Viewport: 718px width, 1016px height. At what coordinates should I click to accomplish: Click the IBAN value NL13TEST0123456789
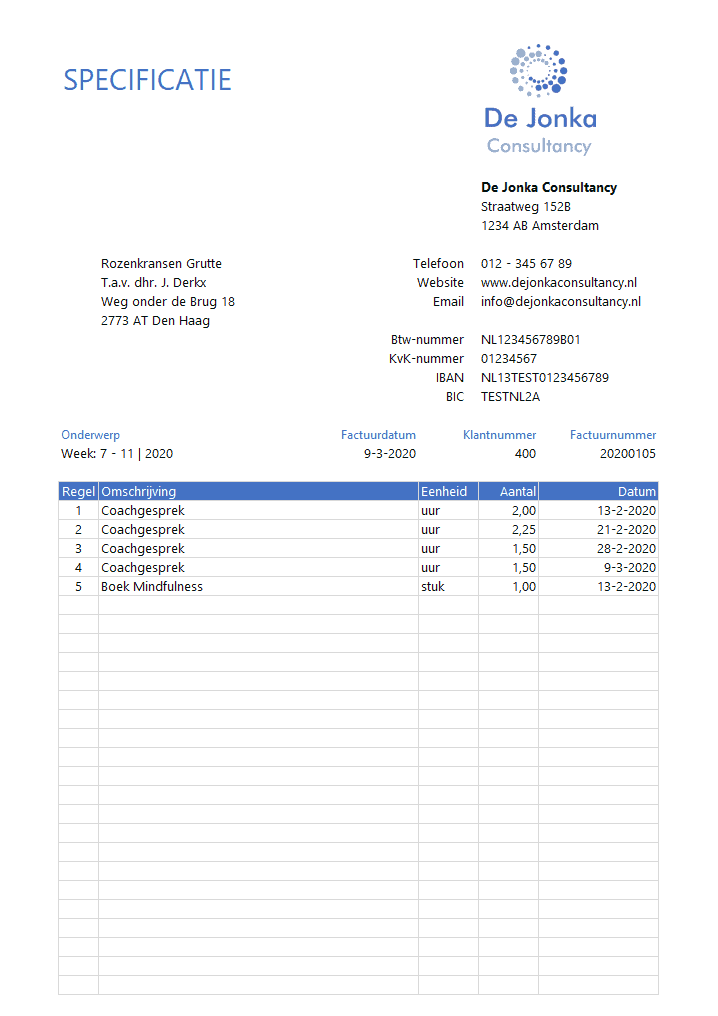click(x=544, y=378)
